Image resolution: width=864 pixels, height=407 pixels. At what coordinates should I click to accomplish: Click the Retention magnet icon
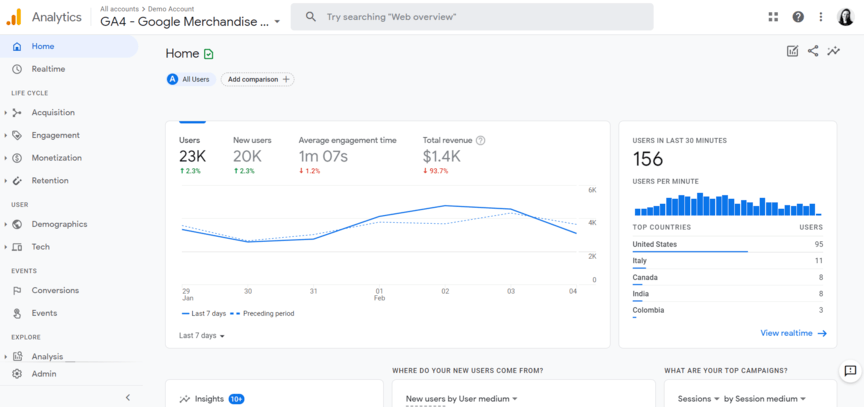[17, 180]
